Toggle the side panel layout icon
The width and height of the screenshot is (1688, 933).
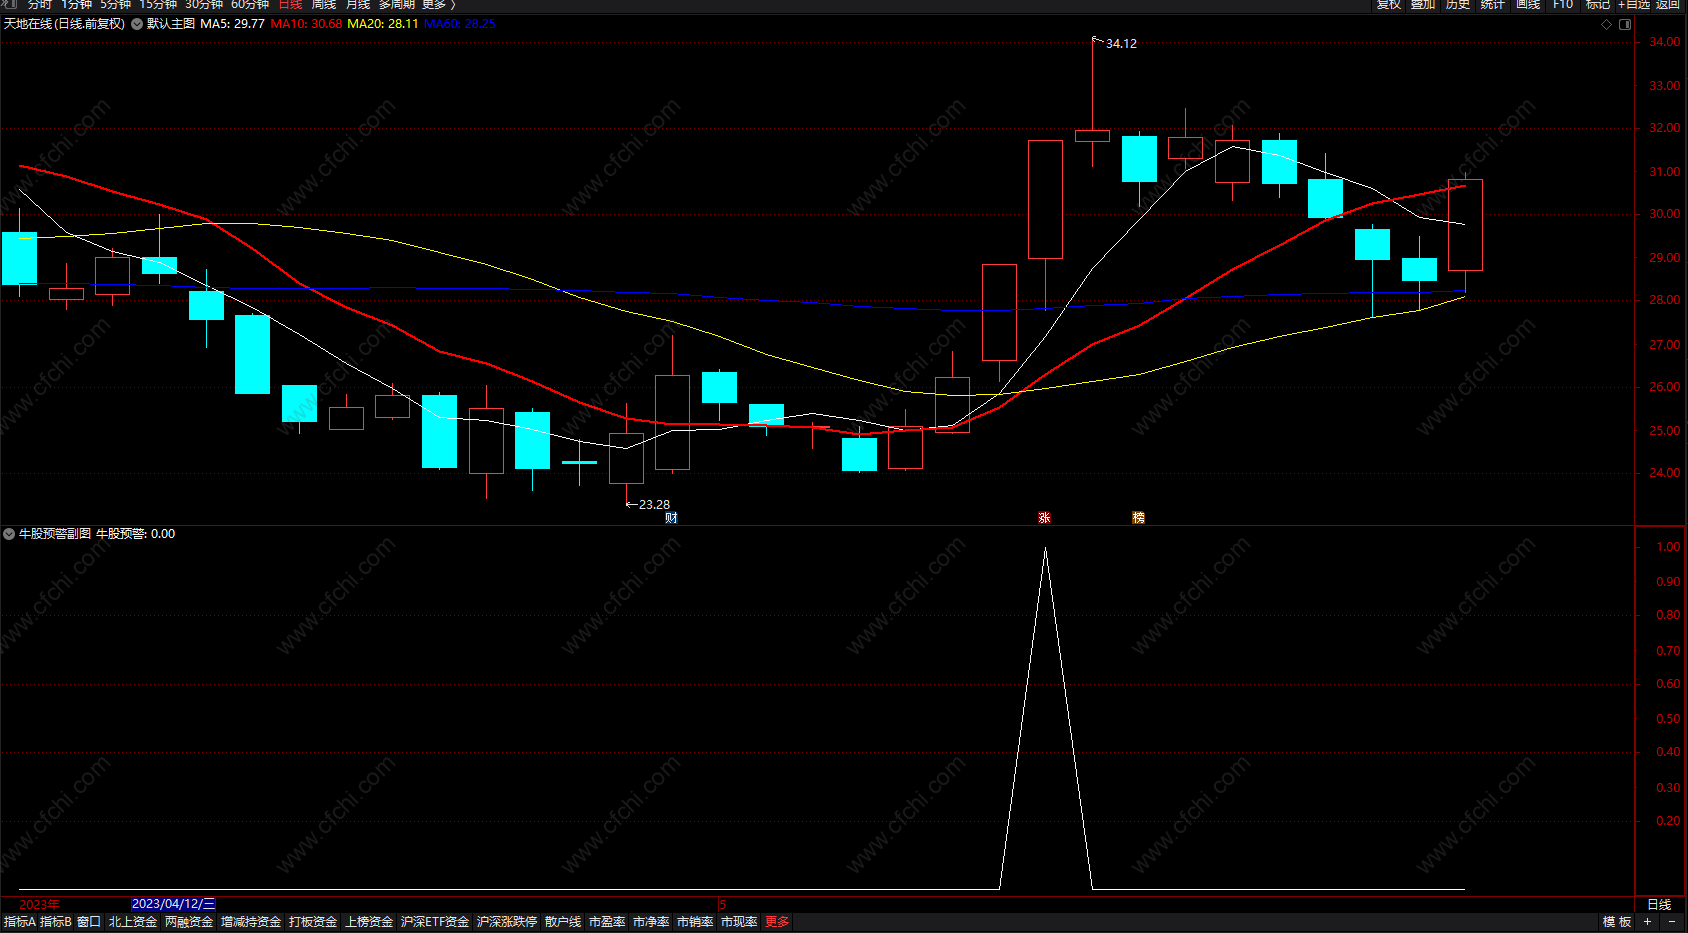pos(1625,24)
